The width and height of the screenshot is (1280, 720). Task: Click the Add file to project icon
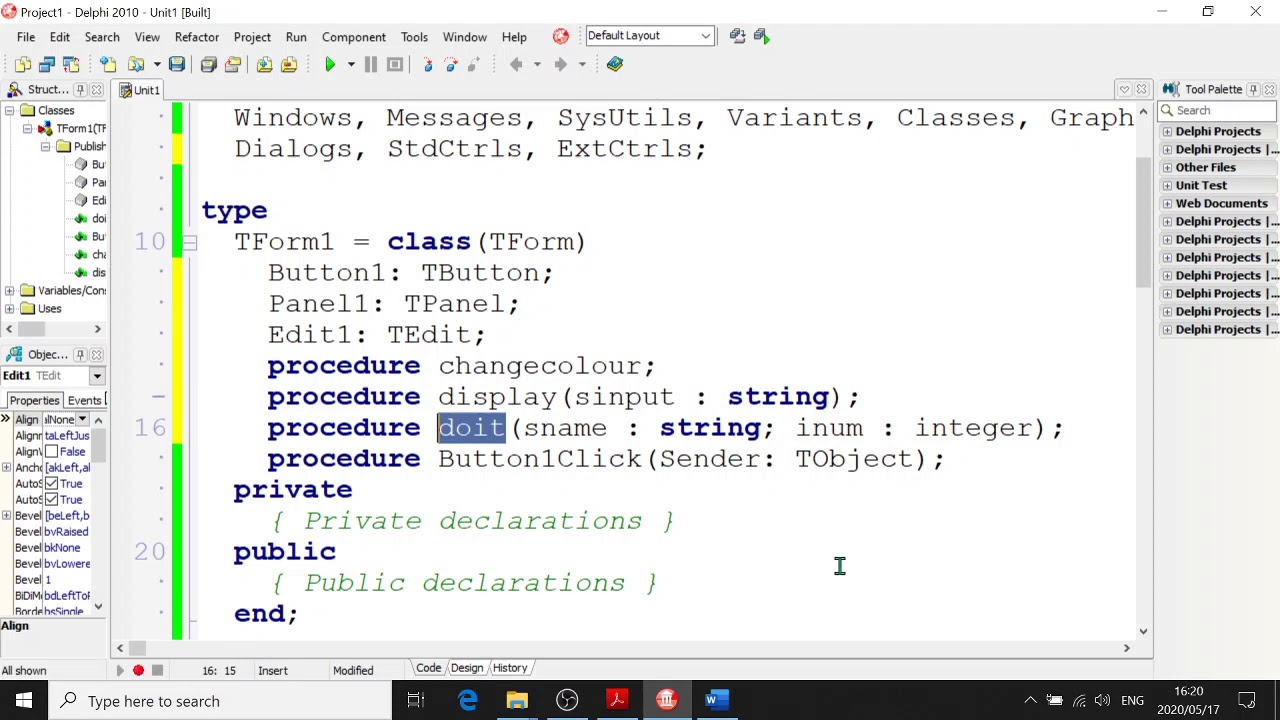[x=264, y=64]
